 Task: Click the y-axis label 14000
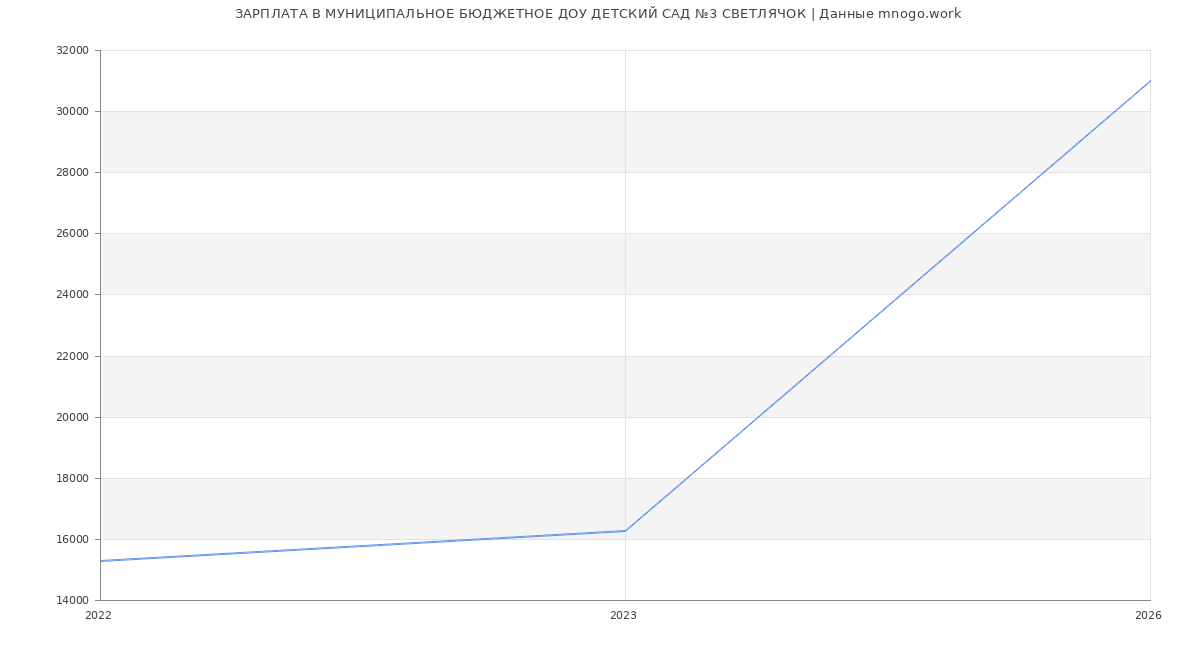click(x=72, y=600)
